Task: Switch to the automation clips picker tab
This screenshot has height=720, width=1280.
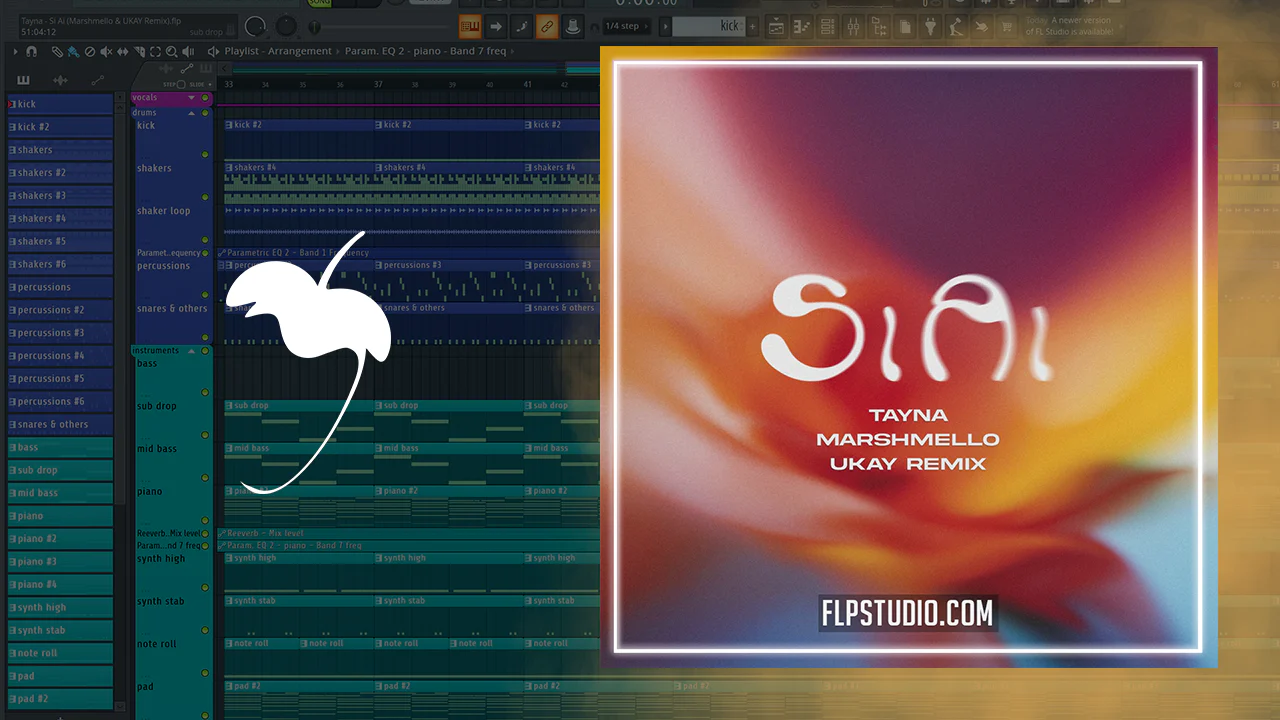Action: [98, 80]
